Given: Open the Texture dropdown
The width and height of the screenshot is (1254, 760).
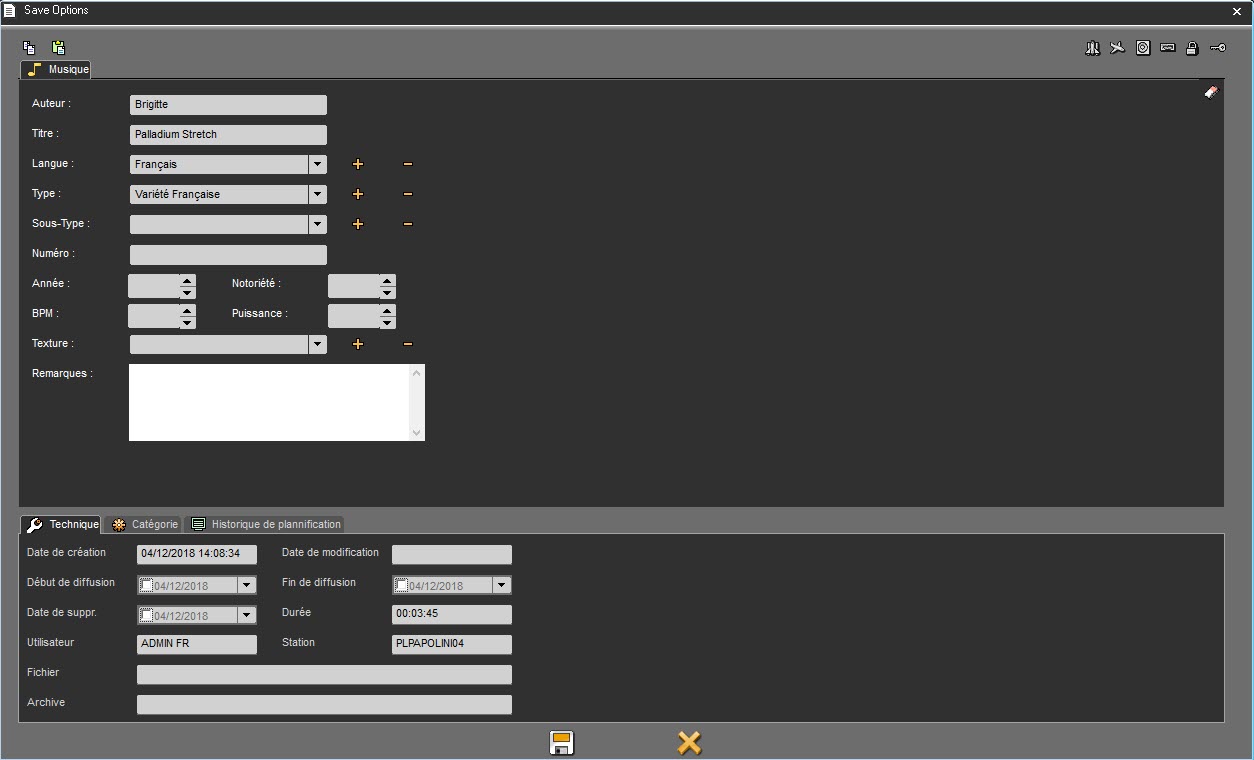Looking at the screenshot, I should click(317, 344).
